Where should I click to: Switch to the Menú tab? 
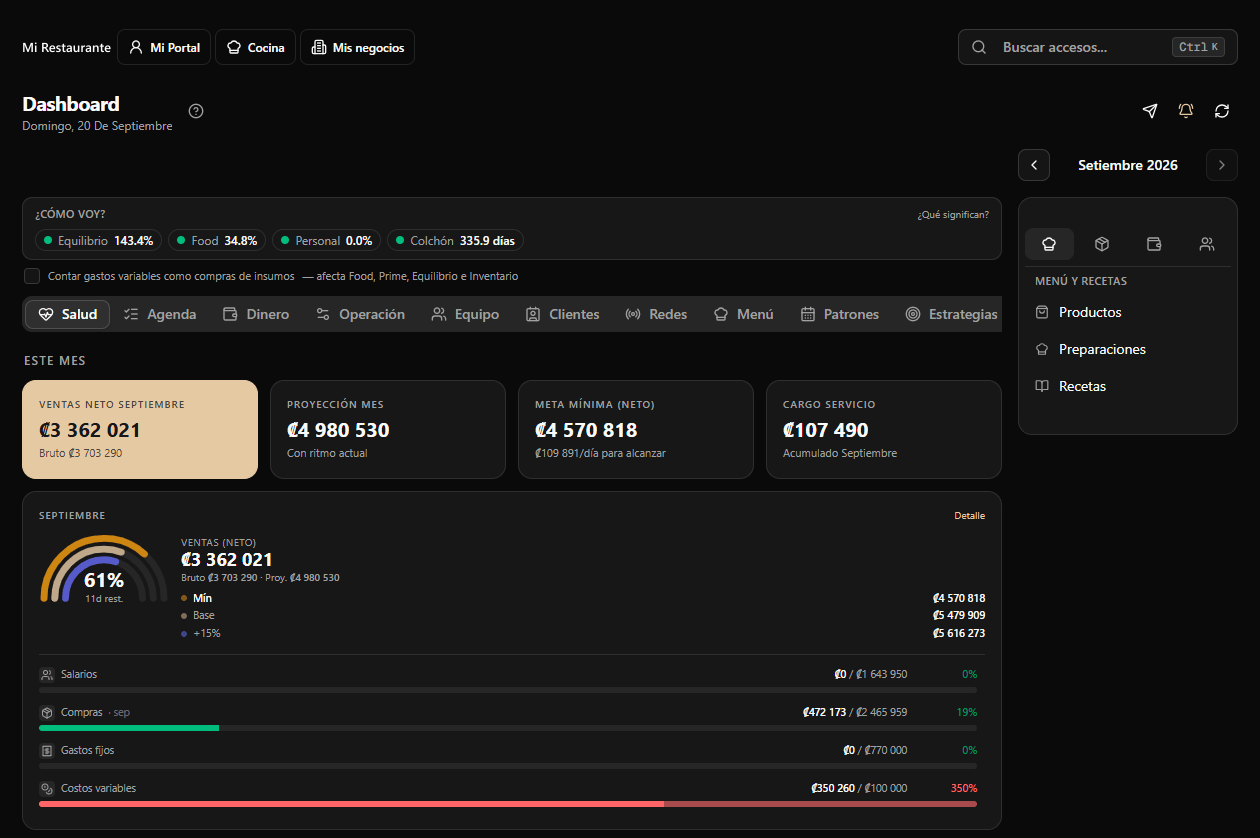tap(743, 314)
